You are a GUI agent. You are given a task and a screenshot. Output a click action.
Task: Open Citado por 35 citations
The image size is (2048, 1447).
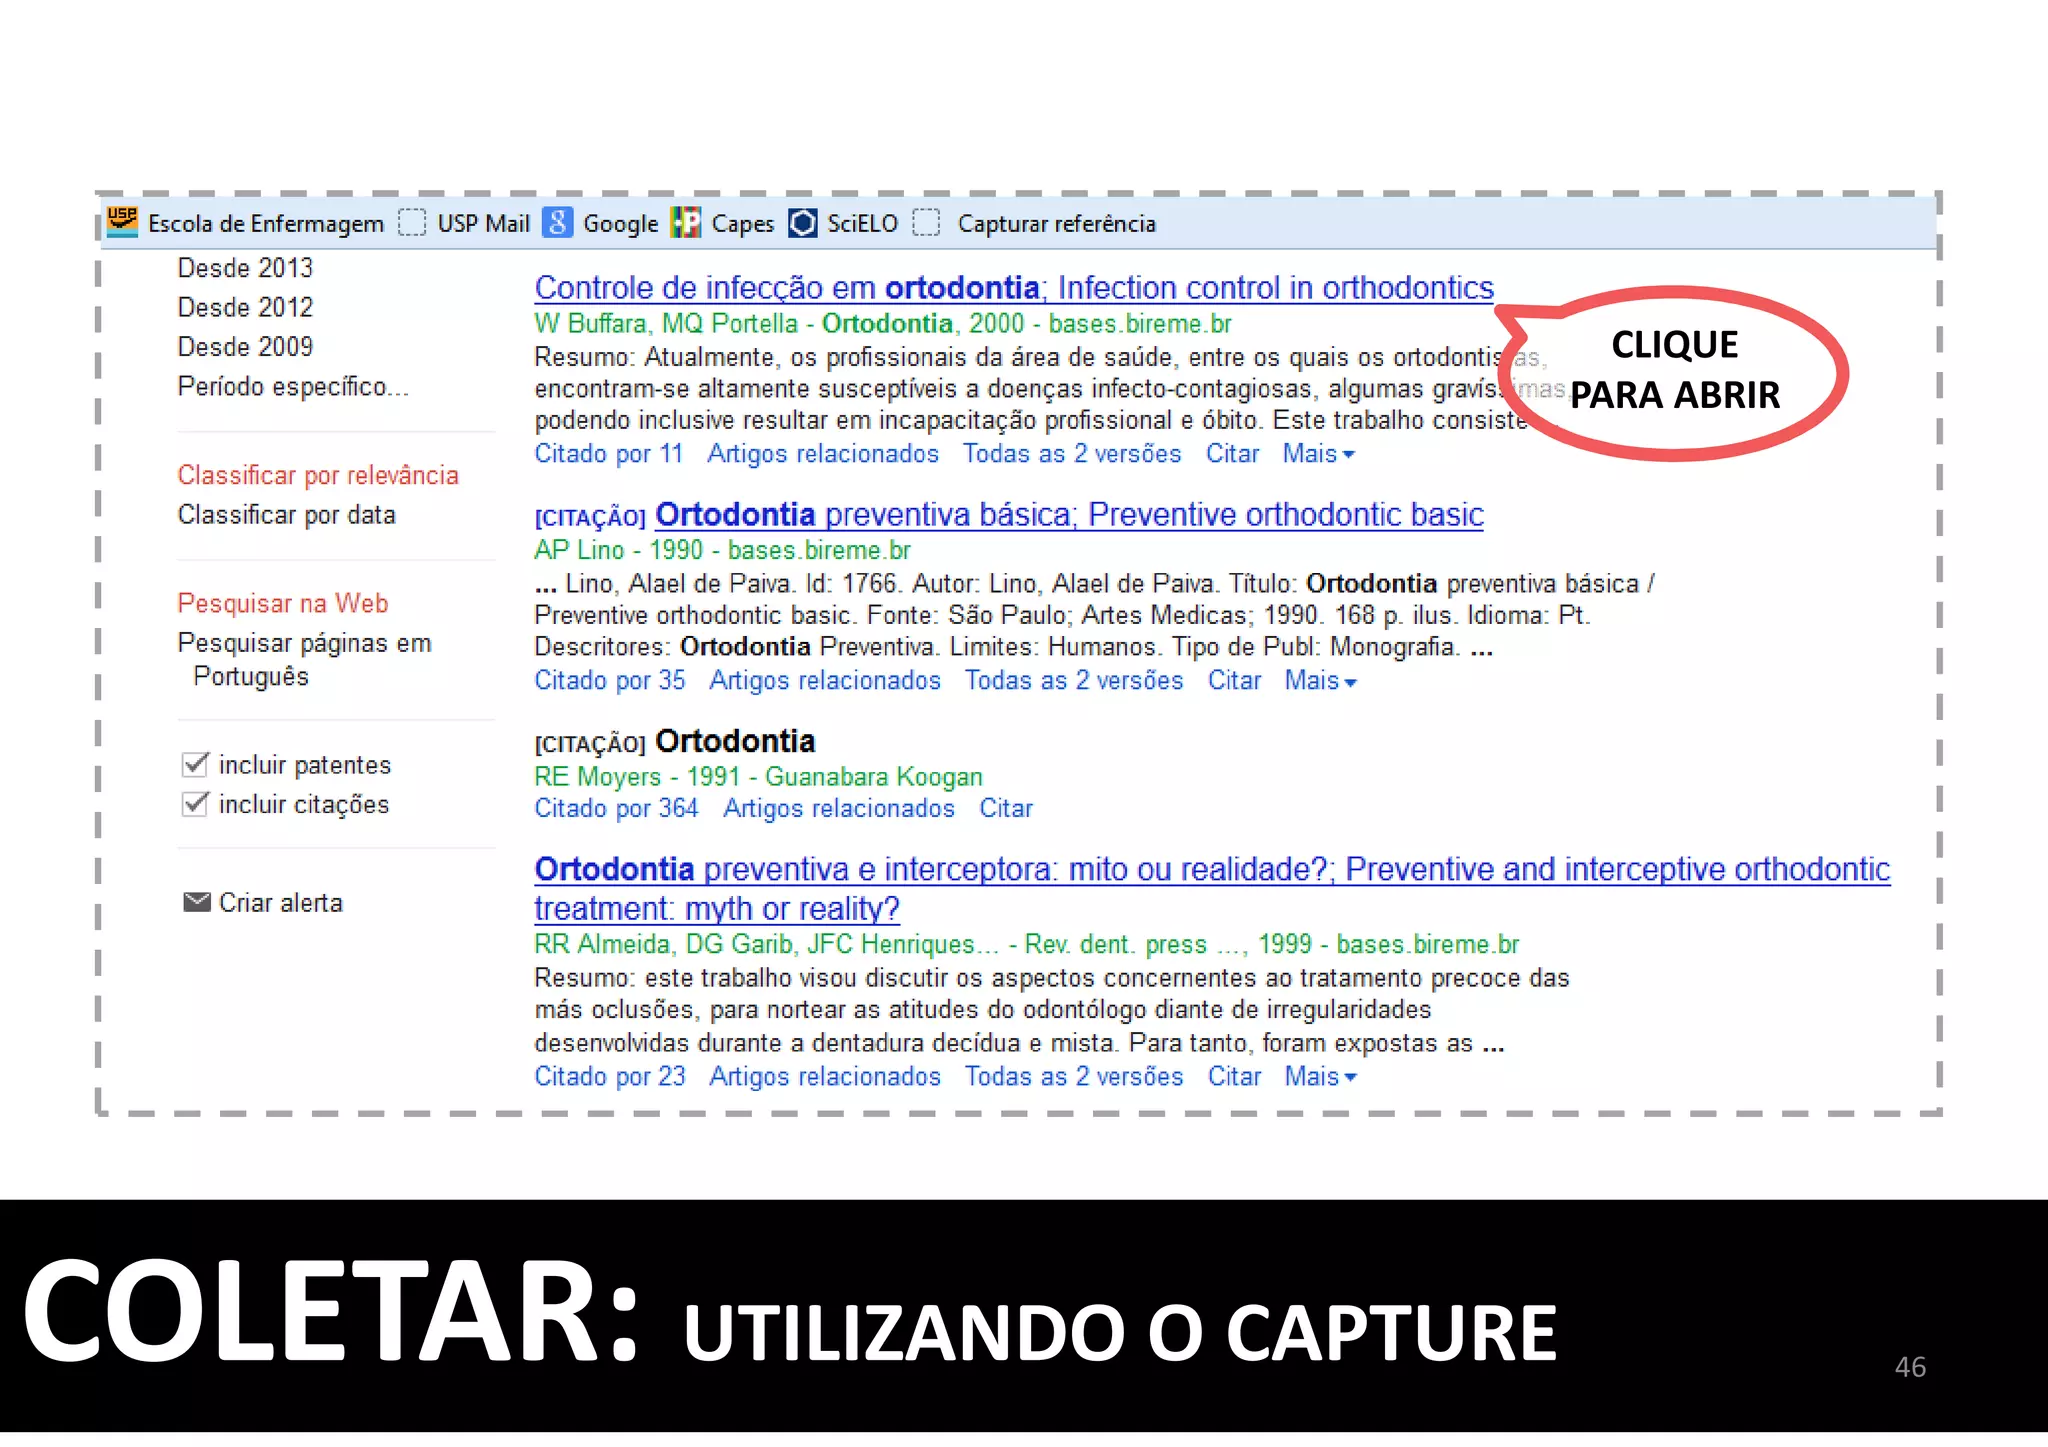tap(610, 681)
